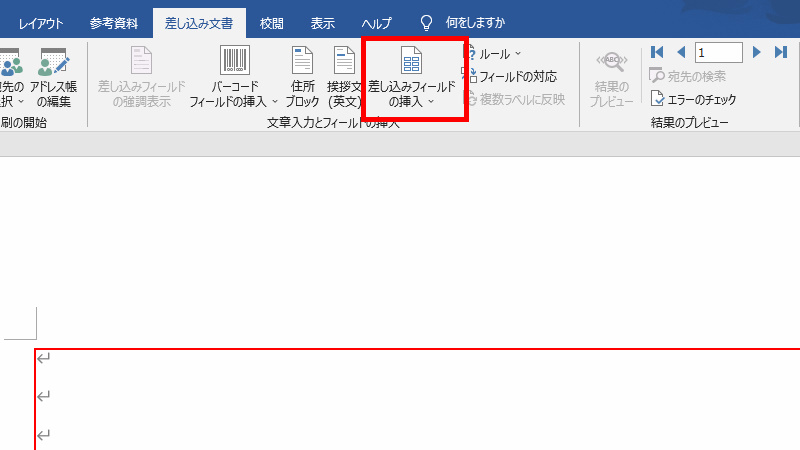This screenshot has height=450, width=800.
Task: Open the Rules (ルール) dropdown
Action: 497,54
